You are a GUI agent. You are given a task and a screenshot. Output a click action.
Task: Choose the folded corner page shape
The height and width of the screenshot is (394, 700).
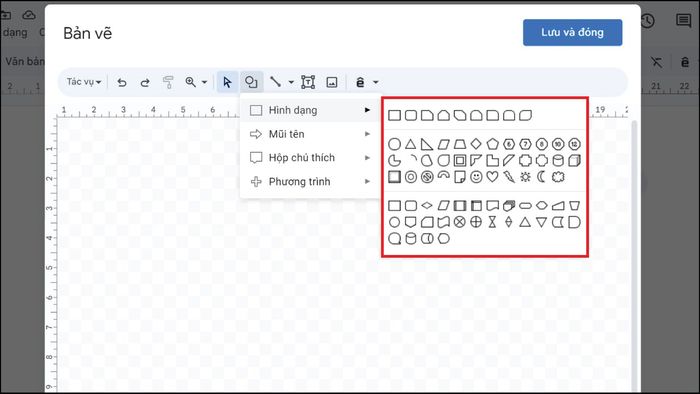(460, 177)
